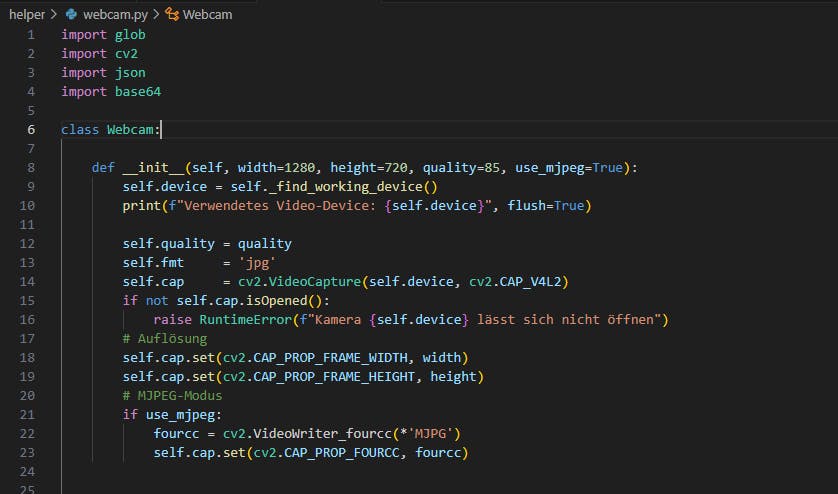Click line number 6 in gutter
This screenshot has height=494, width=838.
31,130
